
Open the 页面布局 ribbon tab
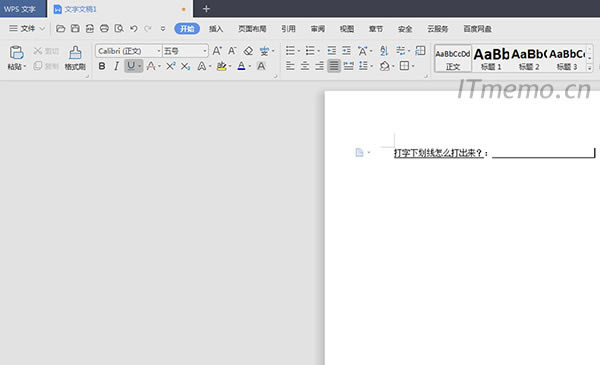coord(252,29)
